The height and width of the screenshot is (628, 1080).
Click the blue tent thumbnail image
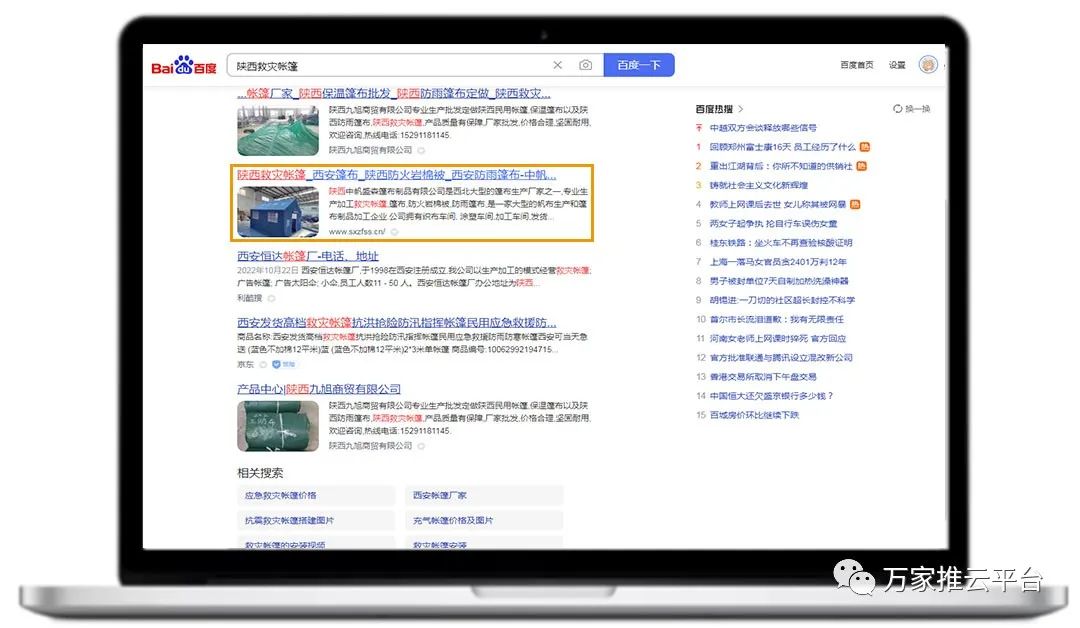coord(278,211)
